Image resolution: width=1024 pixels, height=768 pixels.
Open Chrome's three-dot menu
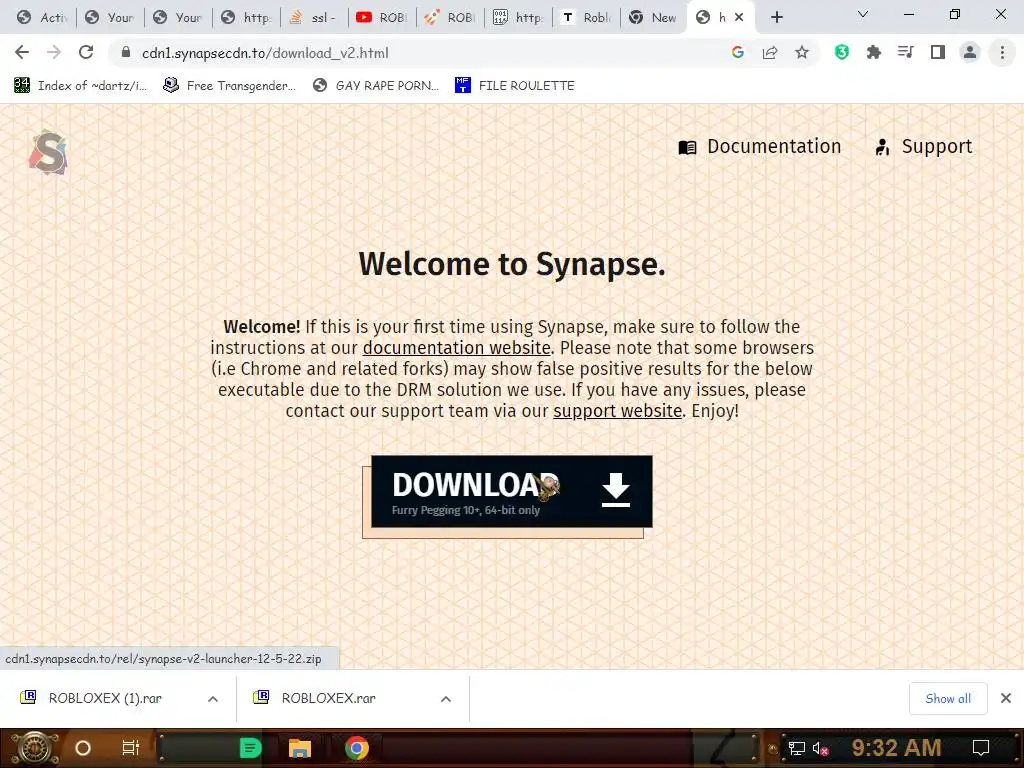click(x=1002, y=52)
